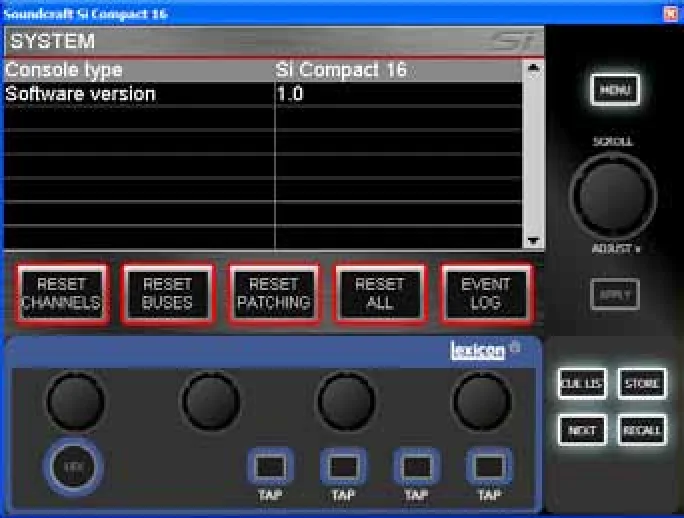Click the '1.0' version value
The width and height of the screenshot is (684, 518).
290,94
